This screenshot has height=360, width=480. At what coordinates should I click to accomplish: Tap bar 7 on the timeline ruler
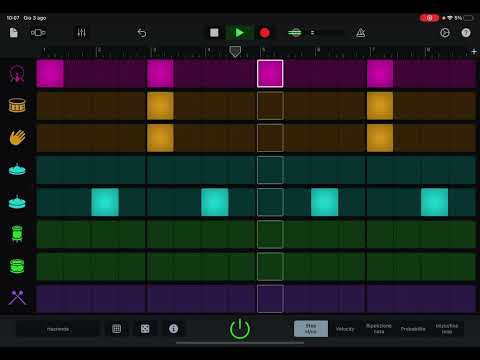tap(373, 51)
